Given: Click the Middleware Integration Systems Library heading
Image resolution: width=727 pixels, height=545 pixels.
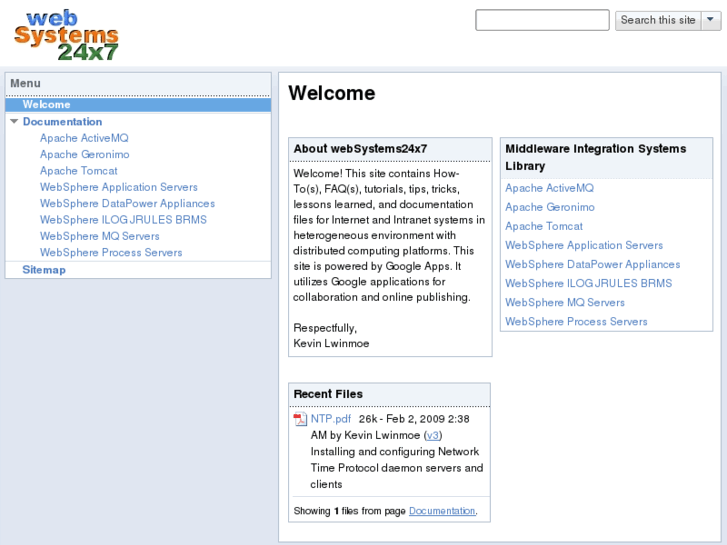Looking at the screenshot, I should [596, 157].
